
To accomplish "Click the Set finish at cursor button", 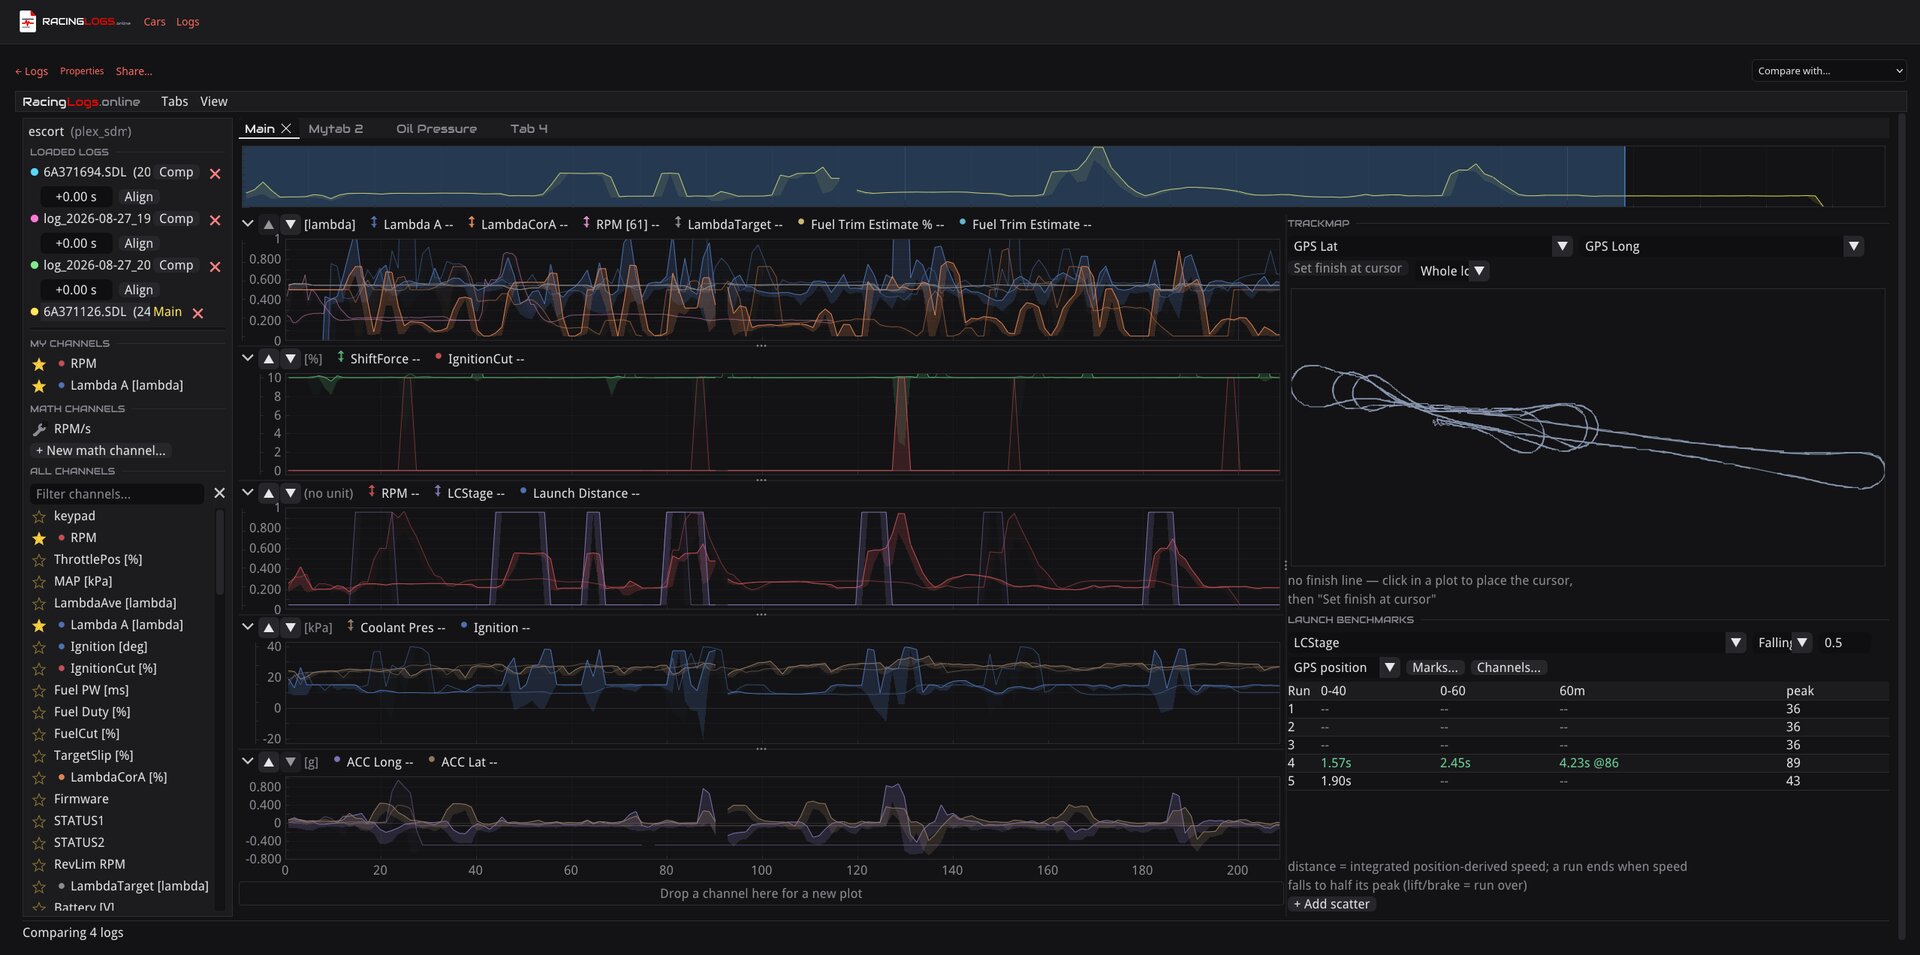I will tap(1347, 269).
